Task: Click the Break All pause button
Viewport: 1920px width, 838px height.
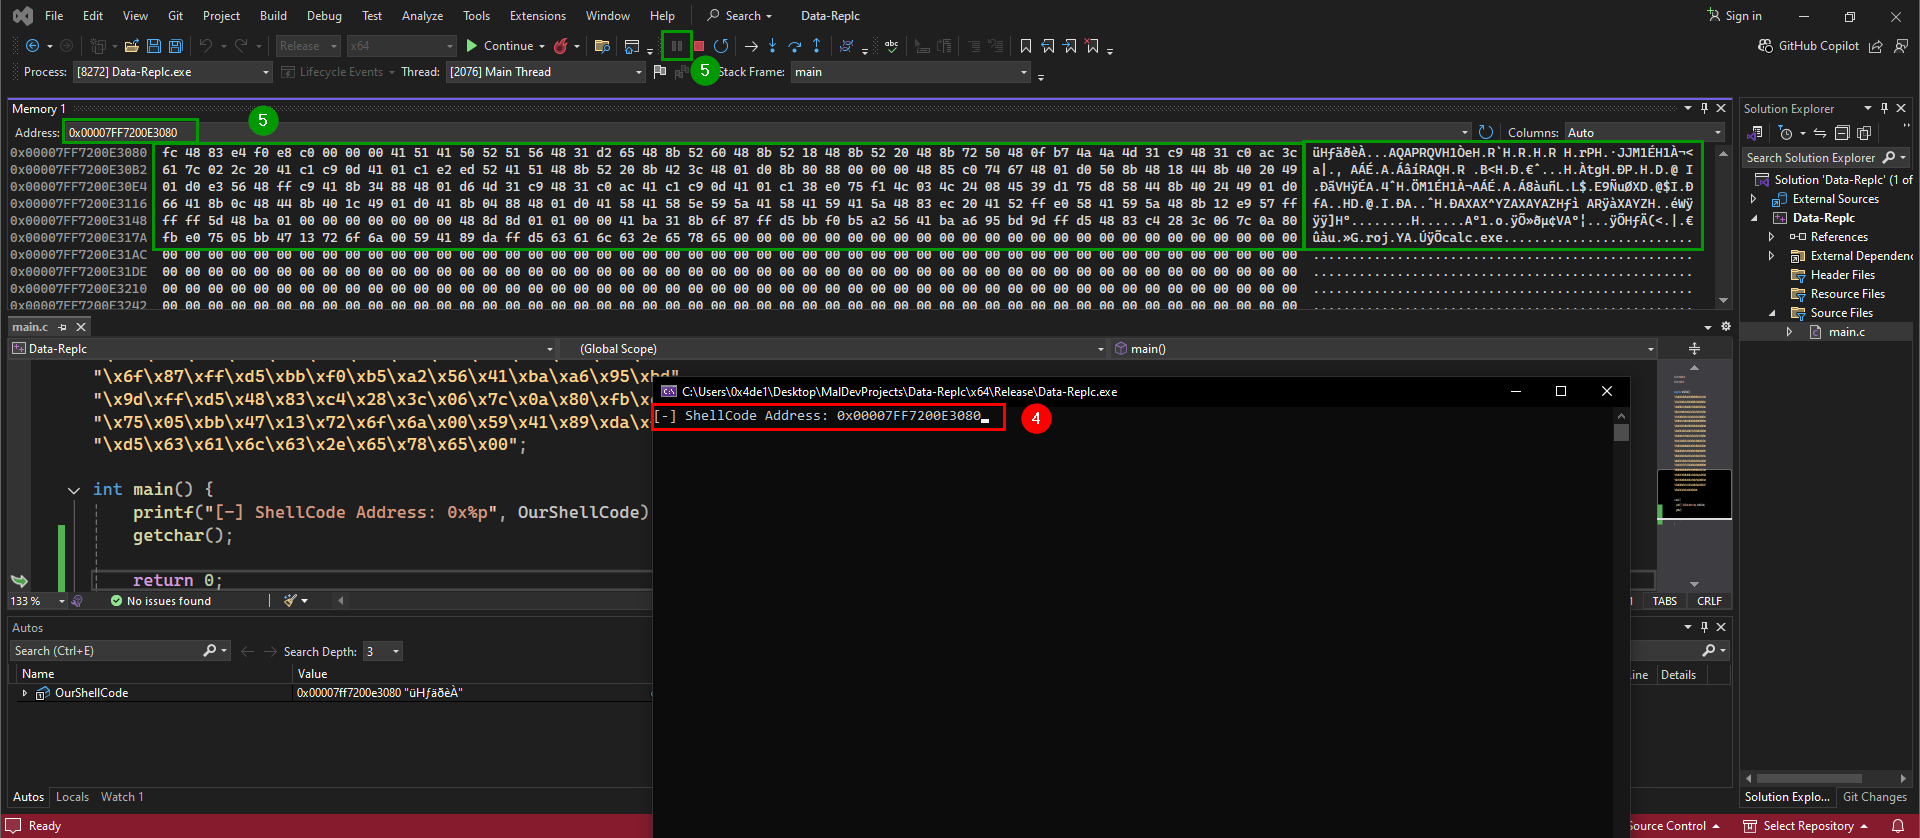Action: (677, 46)
